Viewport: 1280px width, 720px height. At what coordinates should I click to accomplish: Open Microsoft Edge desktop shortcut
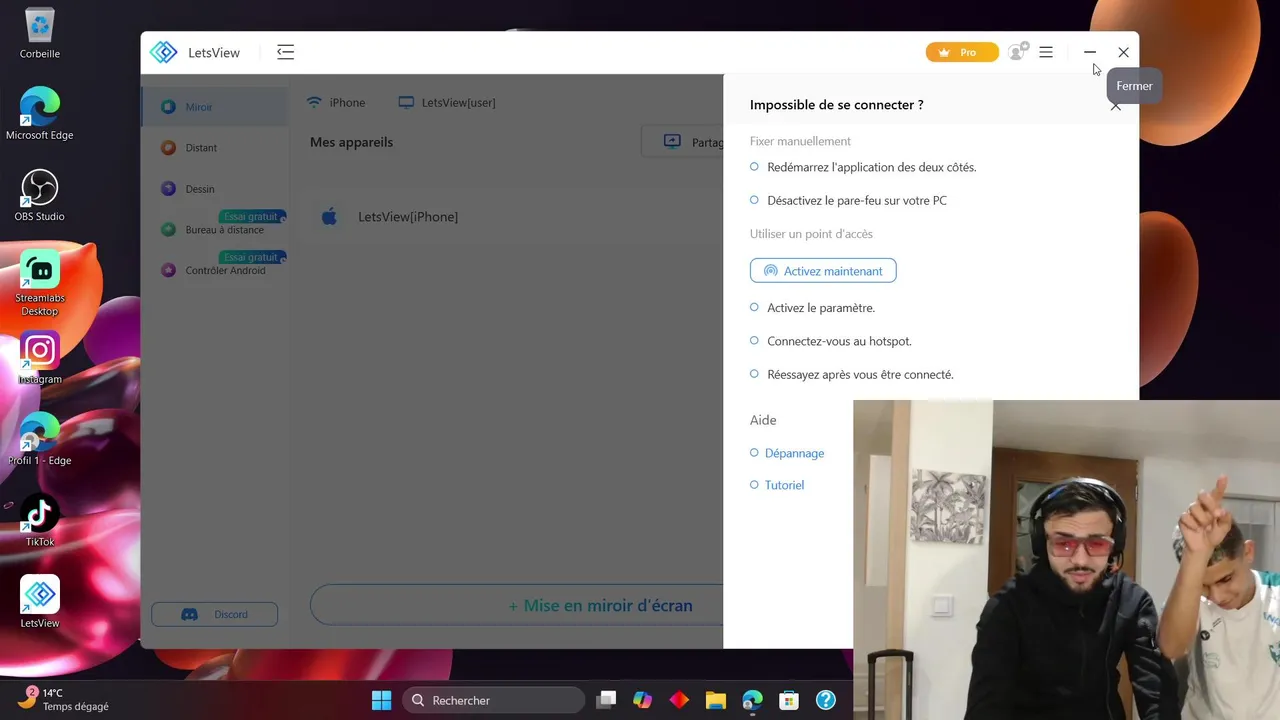tap(40, 114)
